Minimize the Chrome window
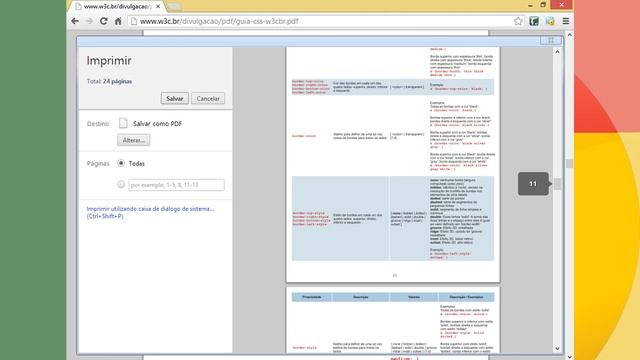The image size is (640, 360). (x=530, y=5)
